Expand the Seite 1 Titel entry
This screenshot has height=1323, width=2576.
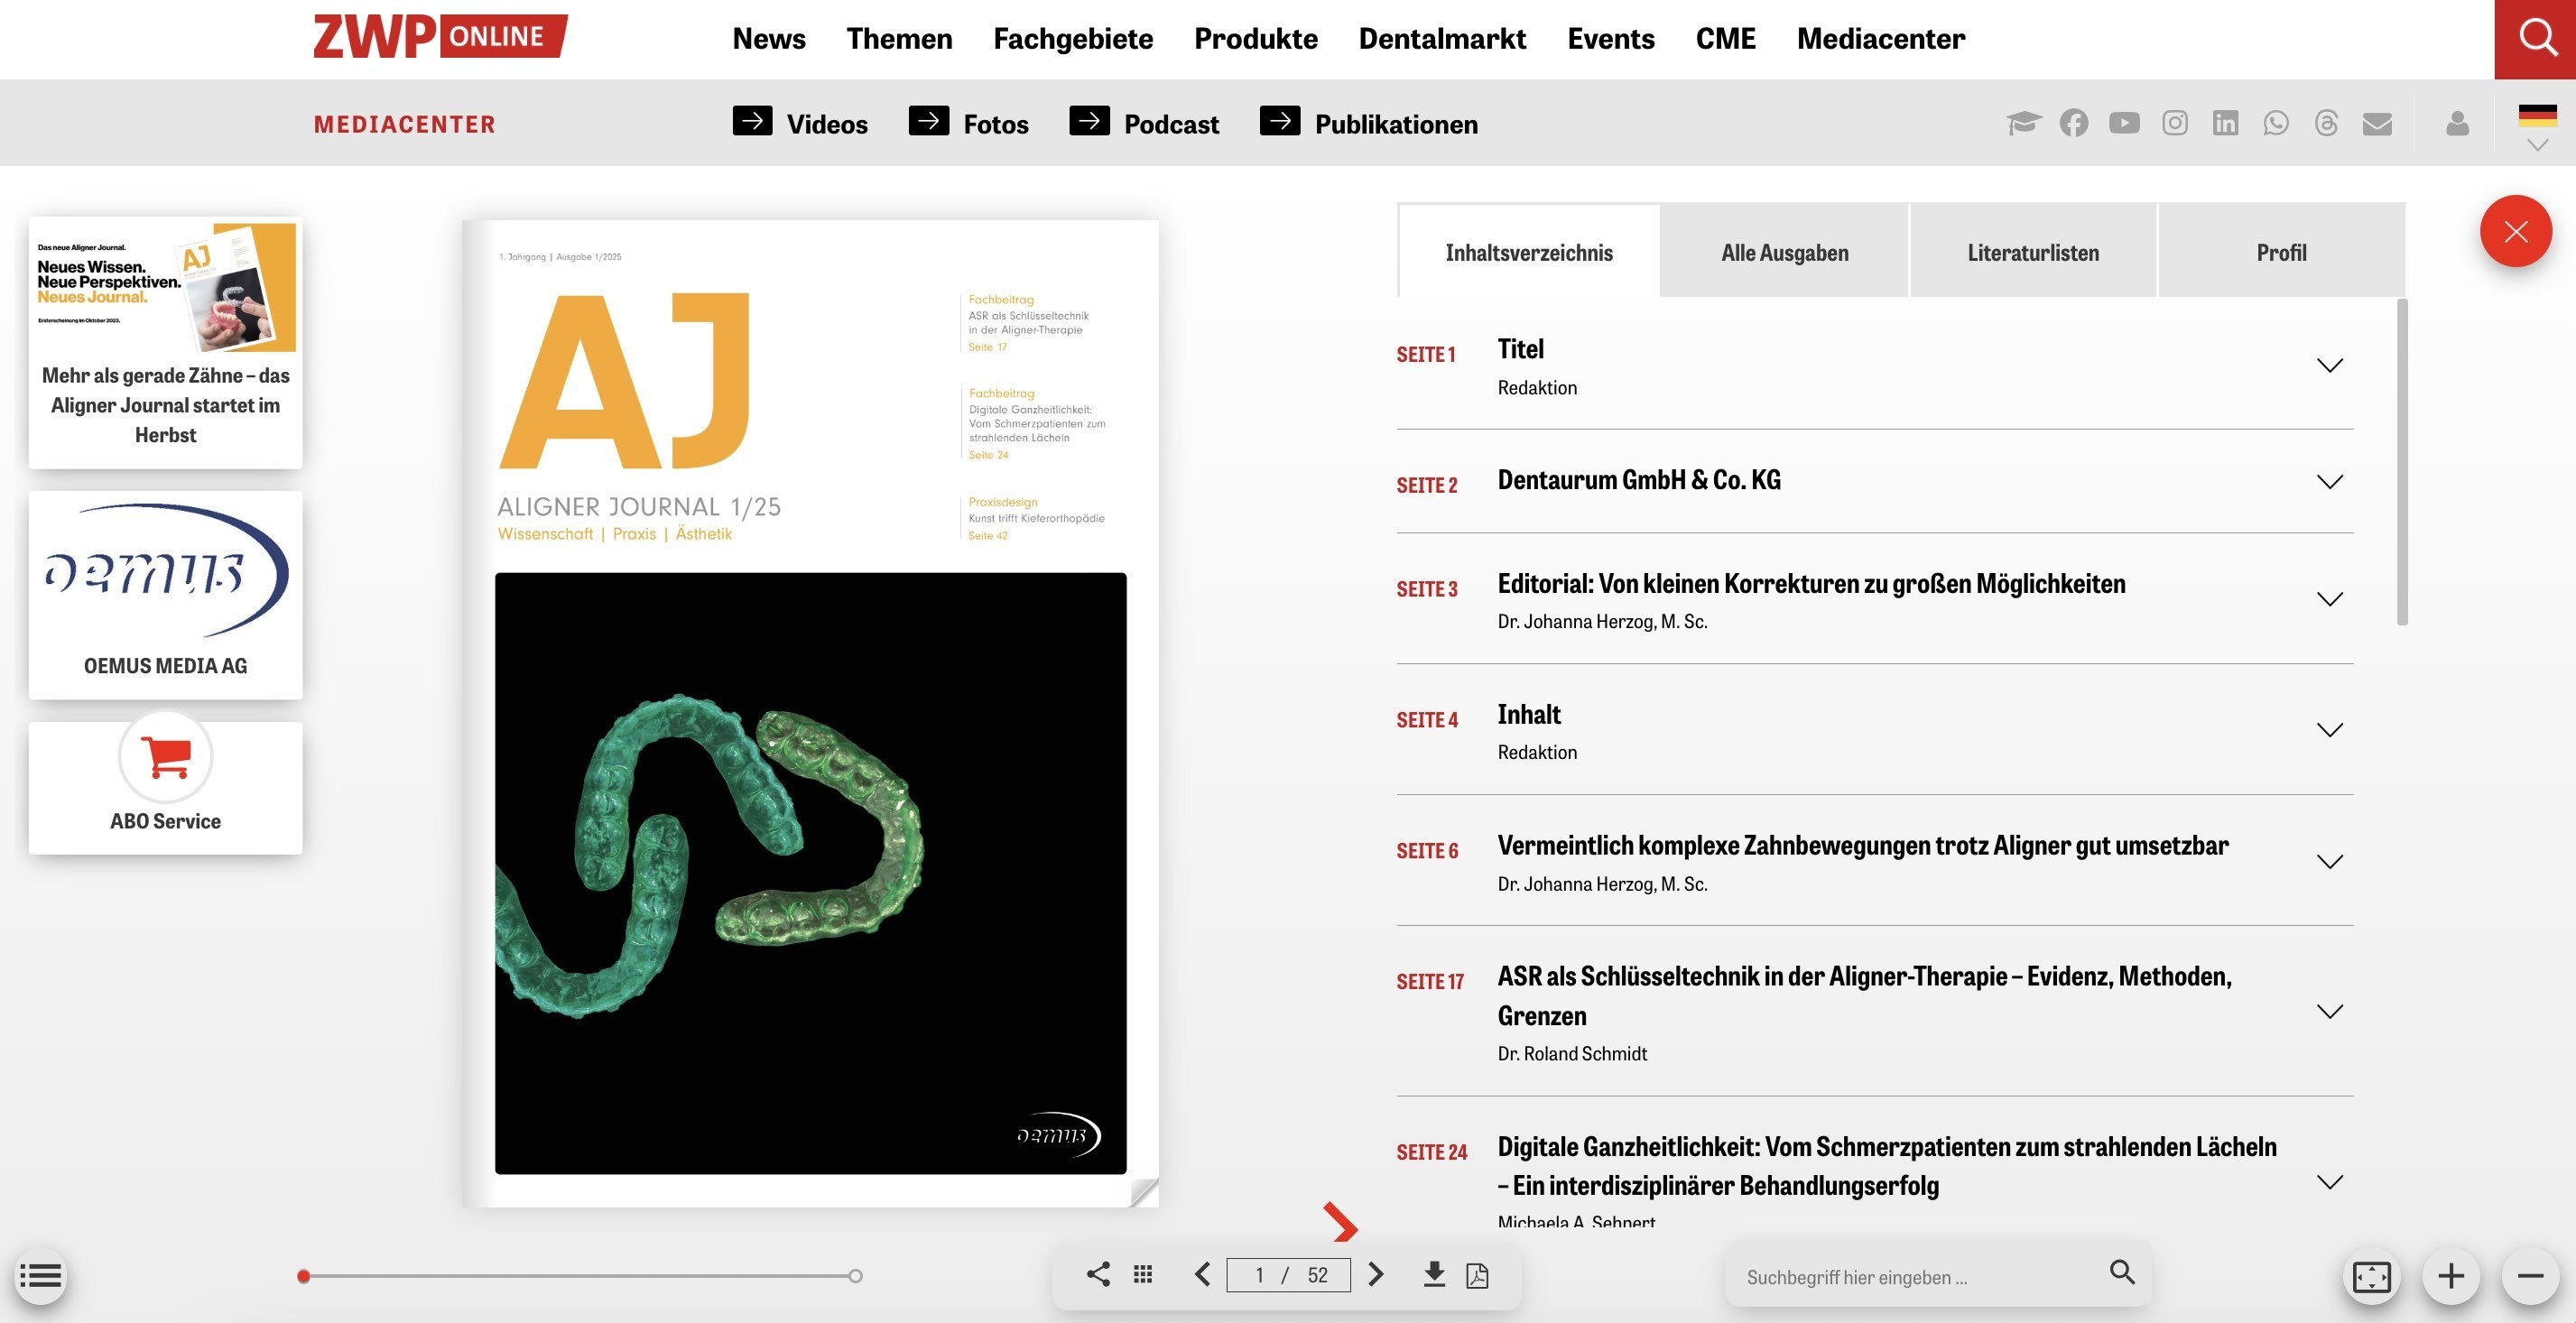click(2329, 365)
